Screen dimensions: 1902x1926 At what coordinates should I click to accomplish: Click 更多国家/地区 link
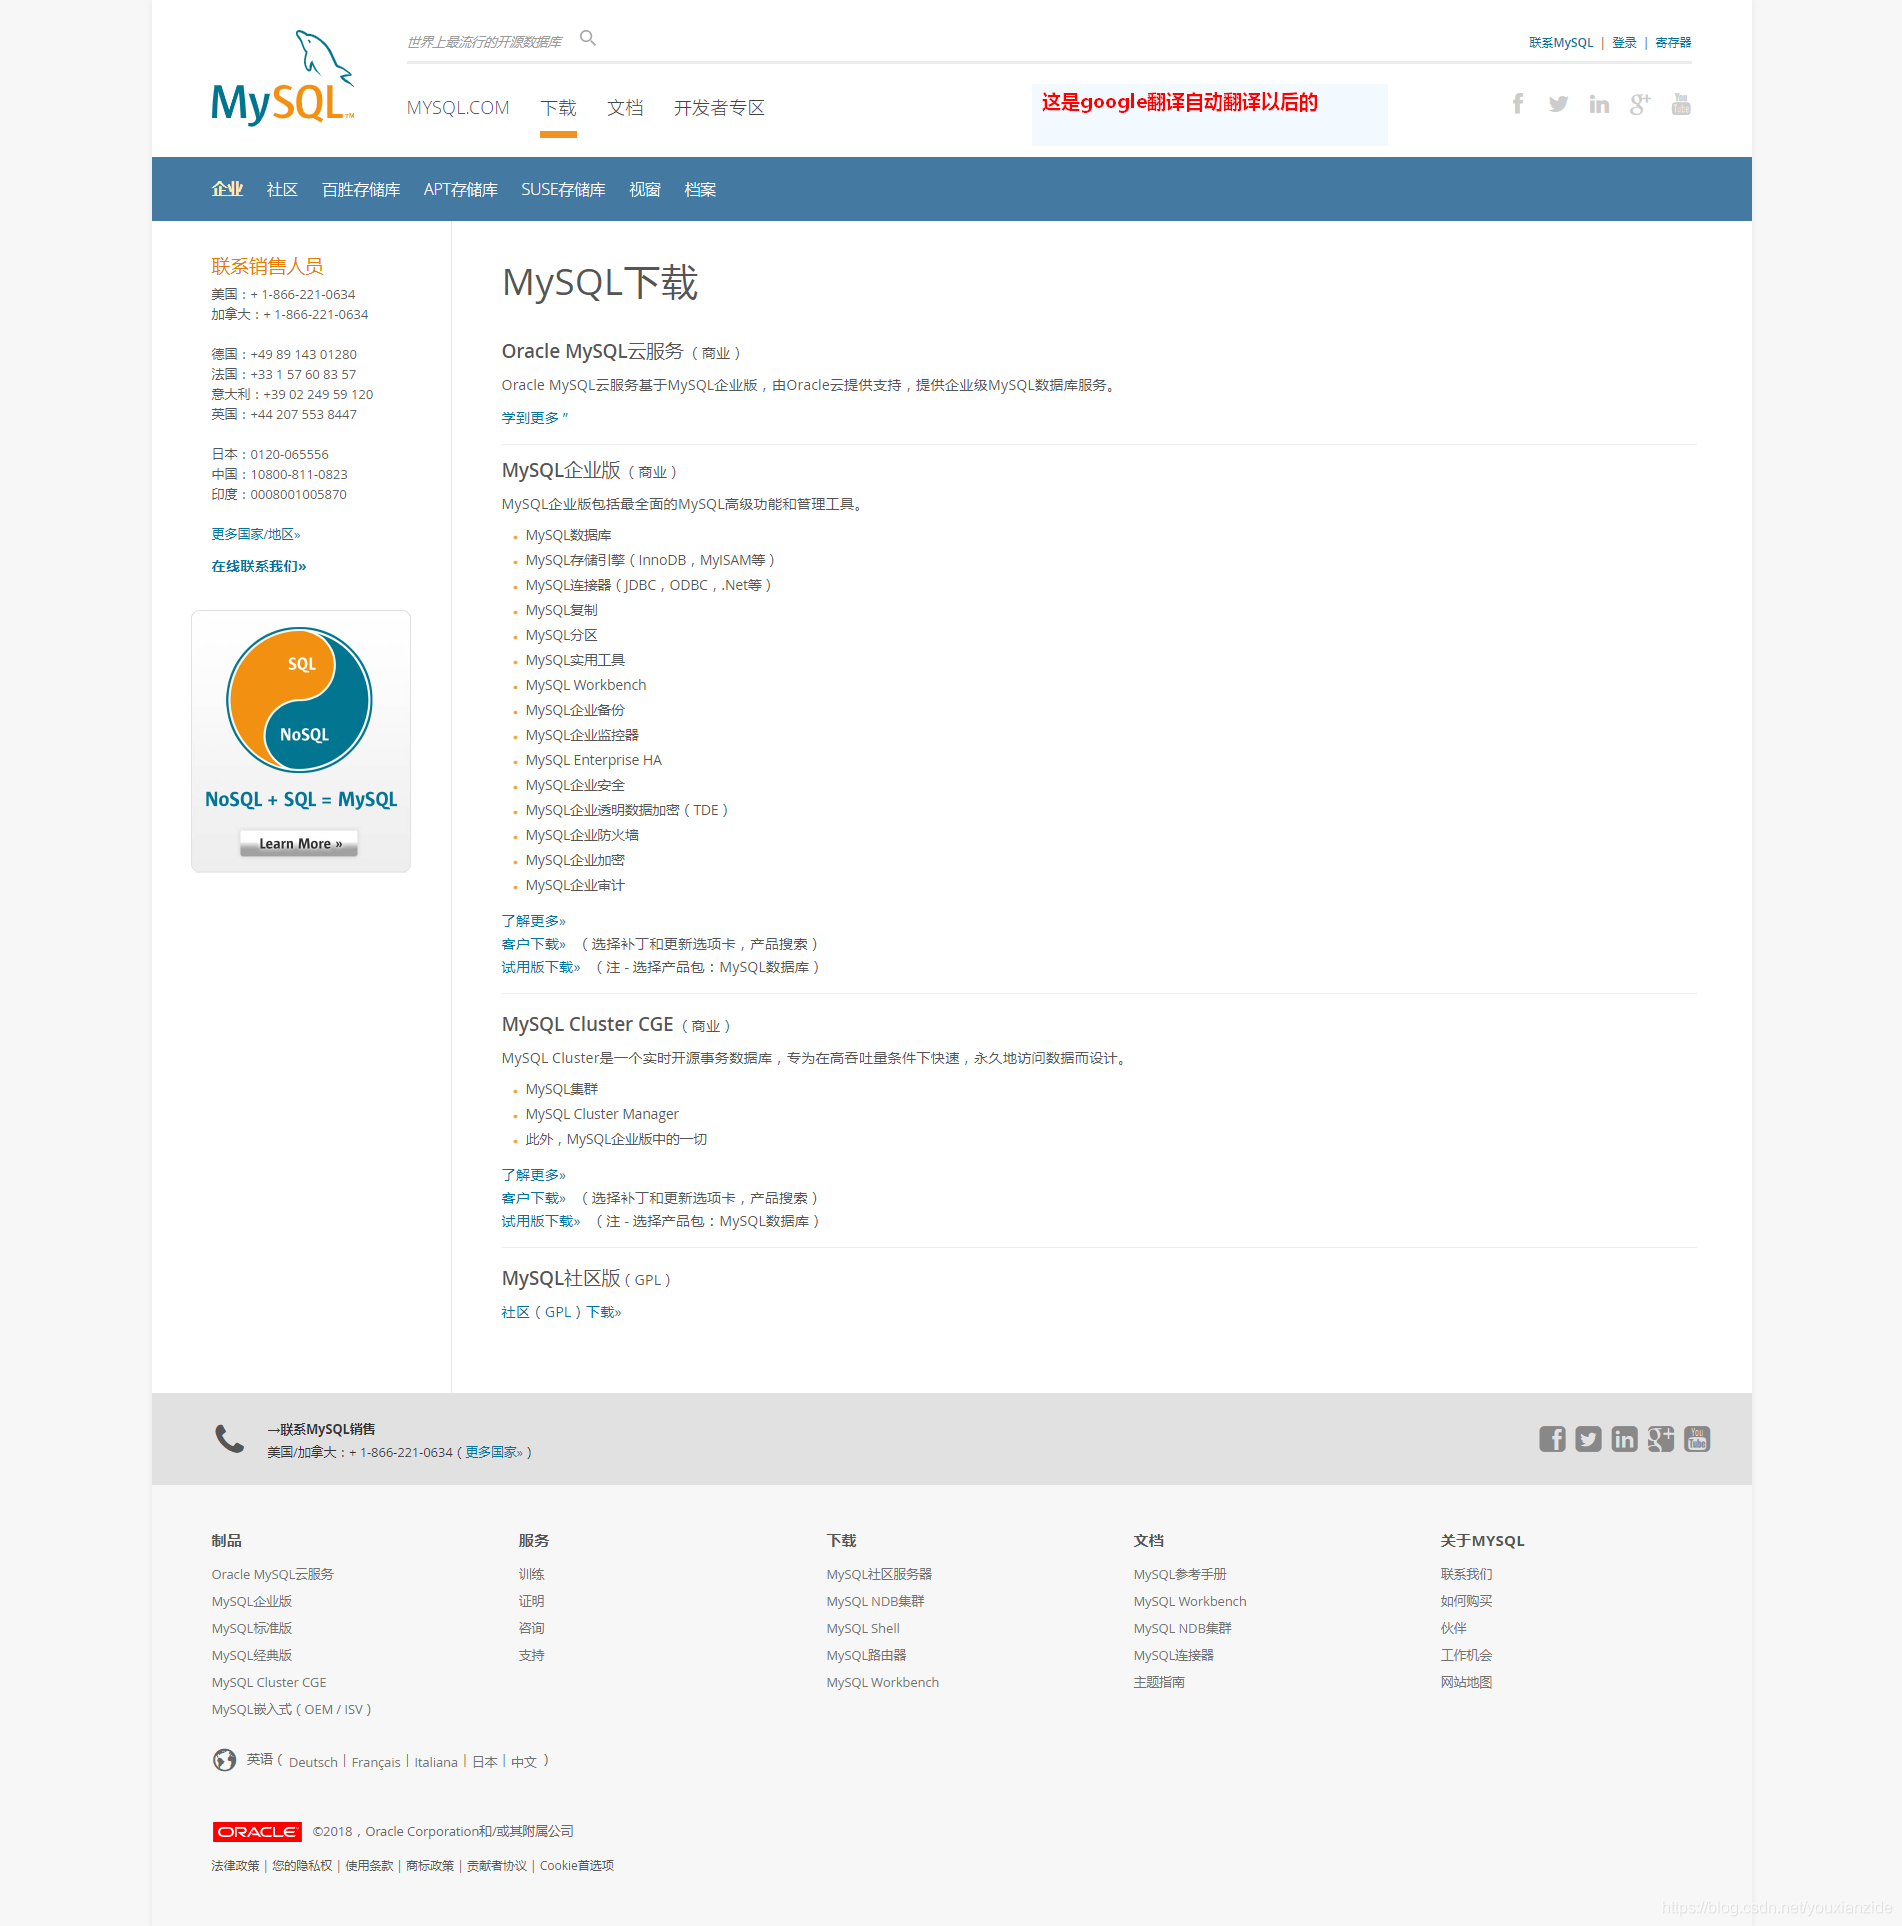click(256, 534)
